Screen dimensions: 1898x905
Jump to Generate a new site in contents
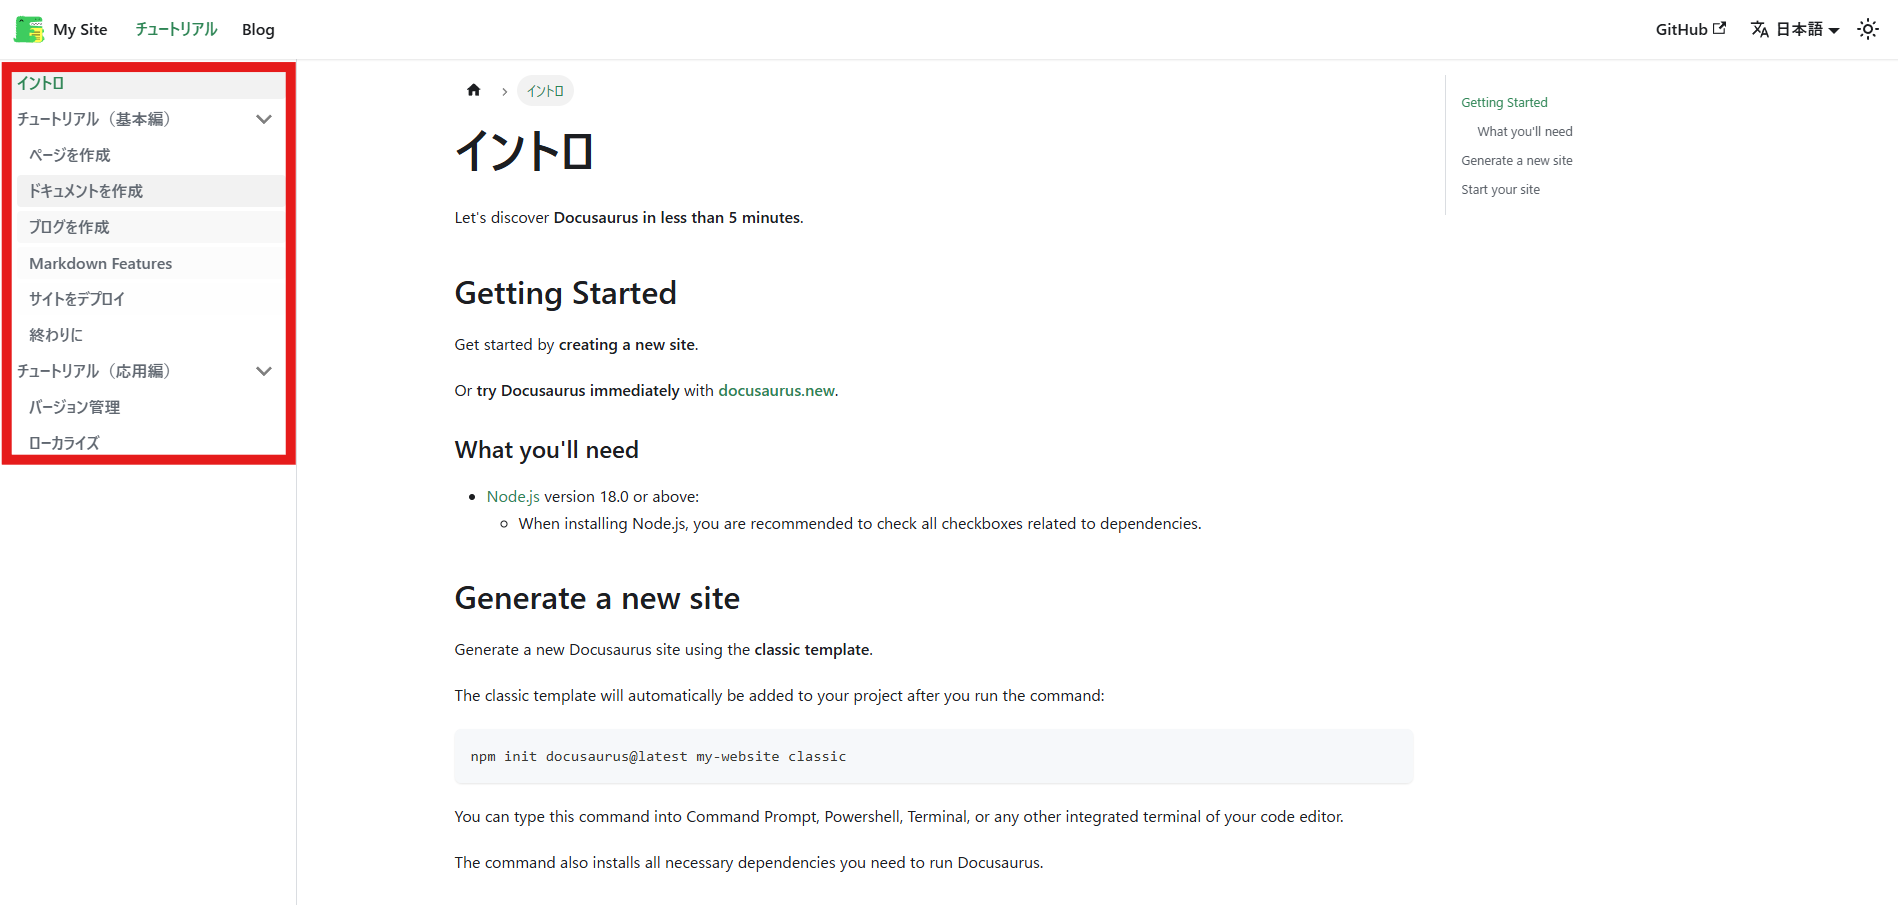coord(1517,160)
